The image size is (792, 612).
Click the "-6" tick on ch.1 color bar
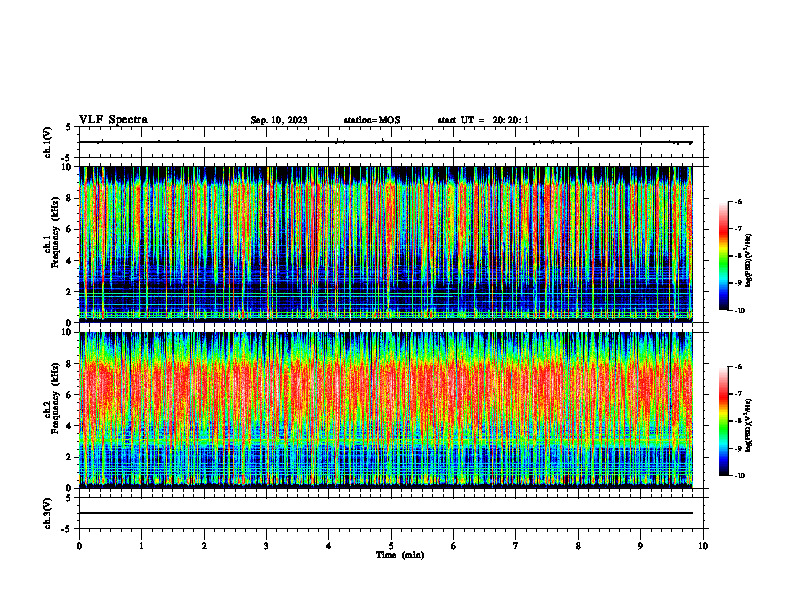pyautogui.click(x=739, y=201)
